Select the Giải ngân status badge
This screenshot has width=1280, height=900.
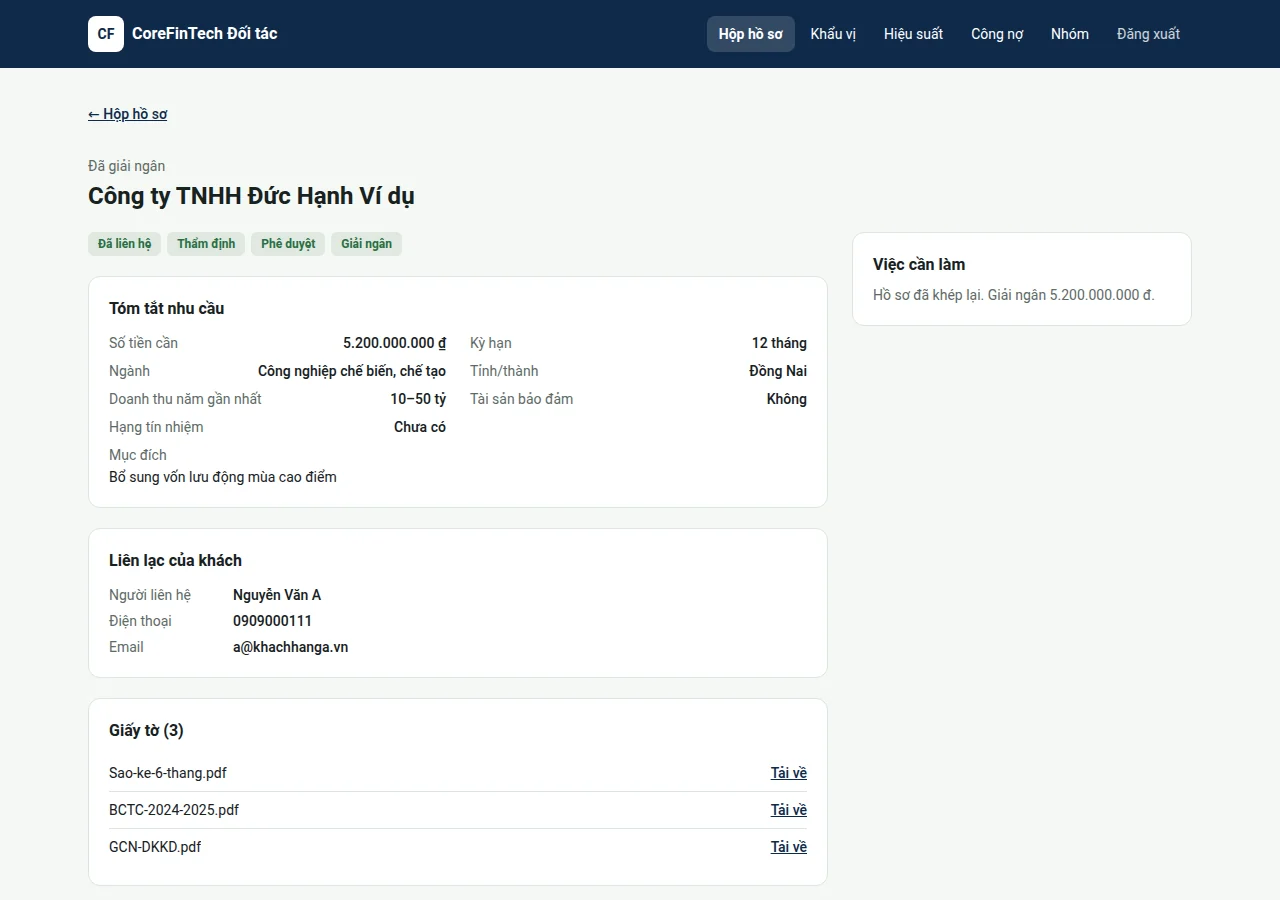click(x=366, y=244)
